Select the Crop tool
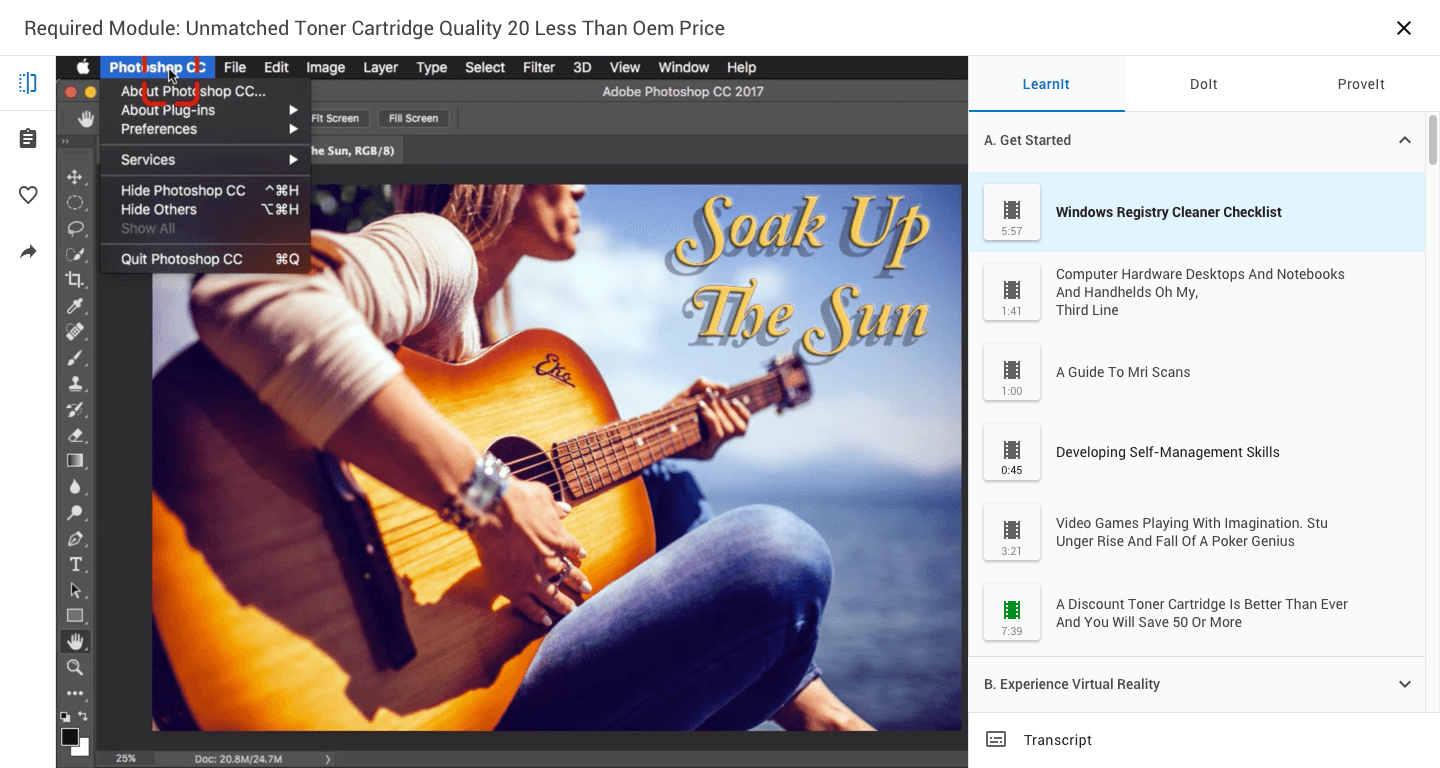This screenshot has height=768, width=1440. 75,280
